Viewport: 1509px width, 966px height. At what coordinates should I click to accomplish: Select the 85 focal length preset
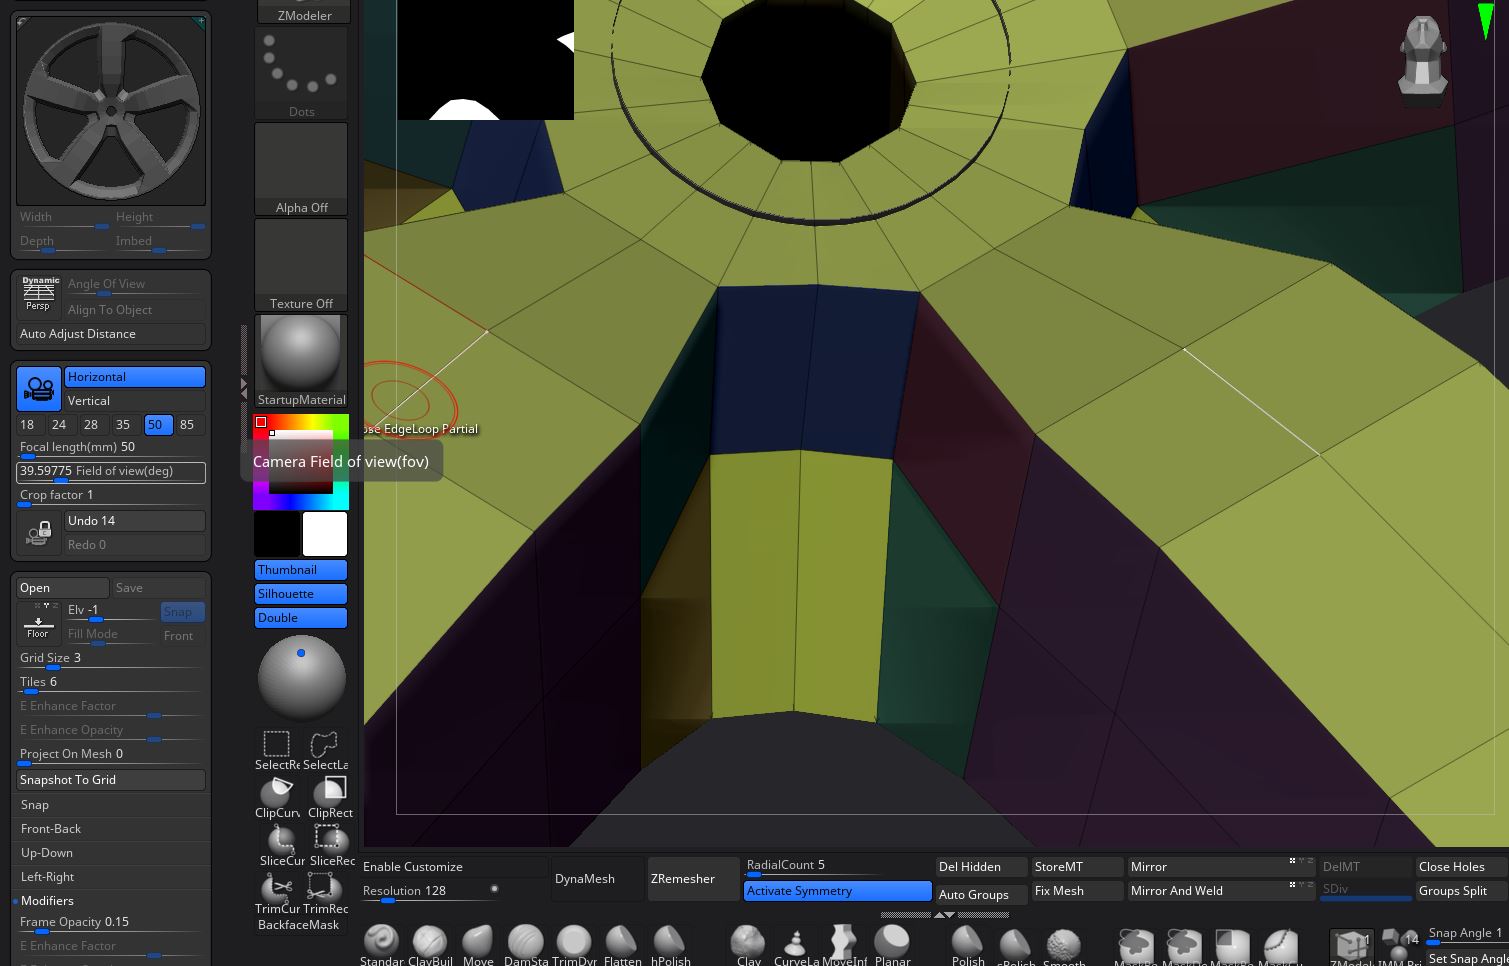[187, 425]
